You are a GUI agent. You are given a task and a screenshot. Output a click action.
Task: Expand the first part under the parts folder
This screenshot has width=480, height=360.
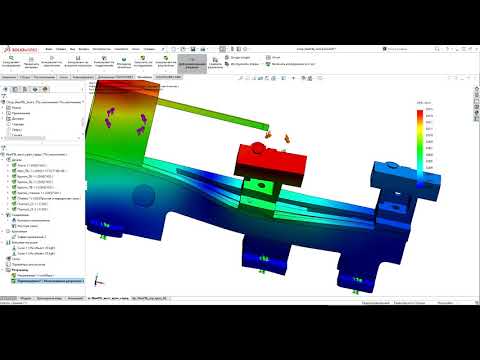pos(8,165)
